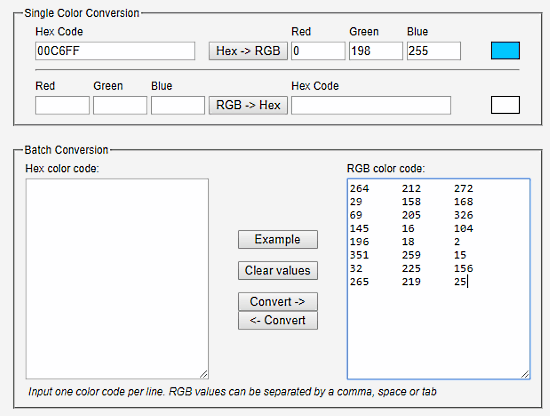Click value 158 in RGB list
The height and width of the screenshot is (416, 550).
click(x=411, y=202)
